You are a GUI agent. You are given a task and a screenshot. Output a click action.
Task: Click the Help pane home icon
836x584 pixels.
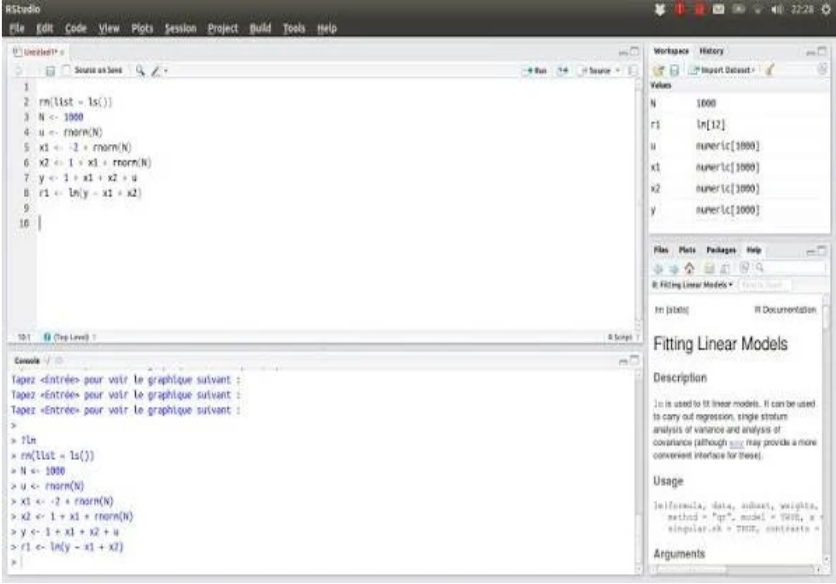coord(689,268)
